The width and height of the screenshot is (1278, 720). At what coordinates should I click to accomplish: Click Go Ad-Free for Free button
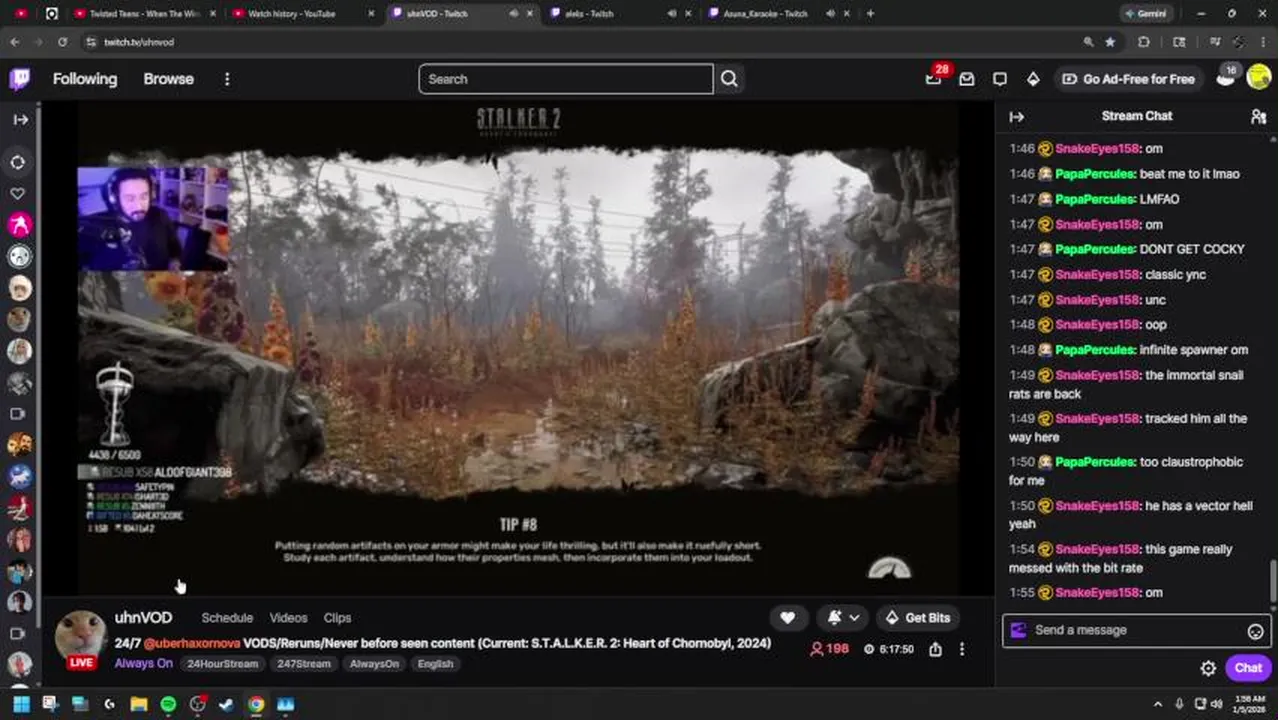point(1128,79)
